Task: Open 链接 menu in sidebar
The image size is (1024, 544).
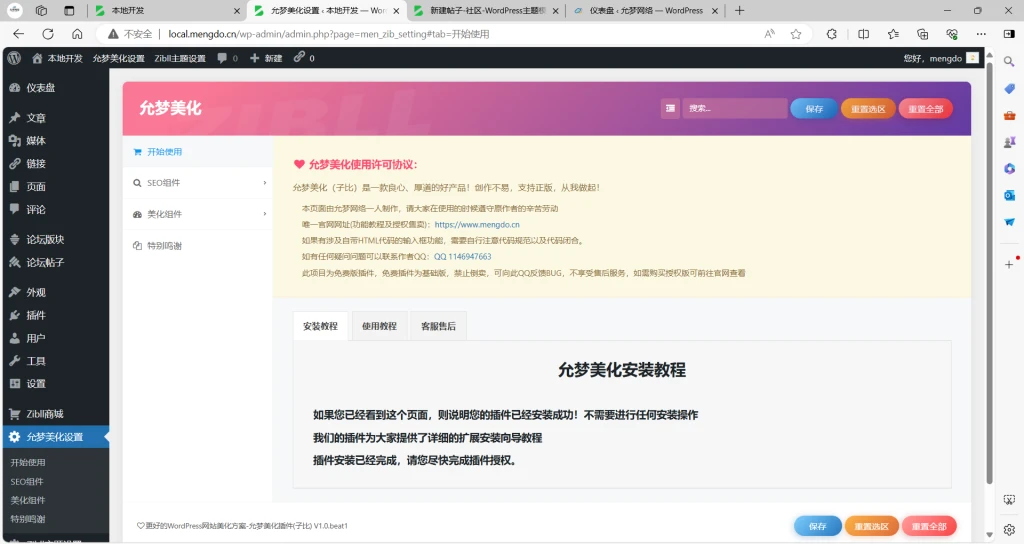Action: (x=56, y=163)
